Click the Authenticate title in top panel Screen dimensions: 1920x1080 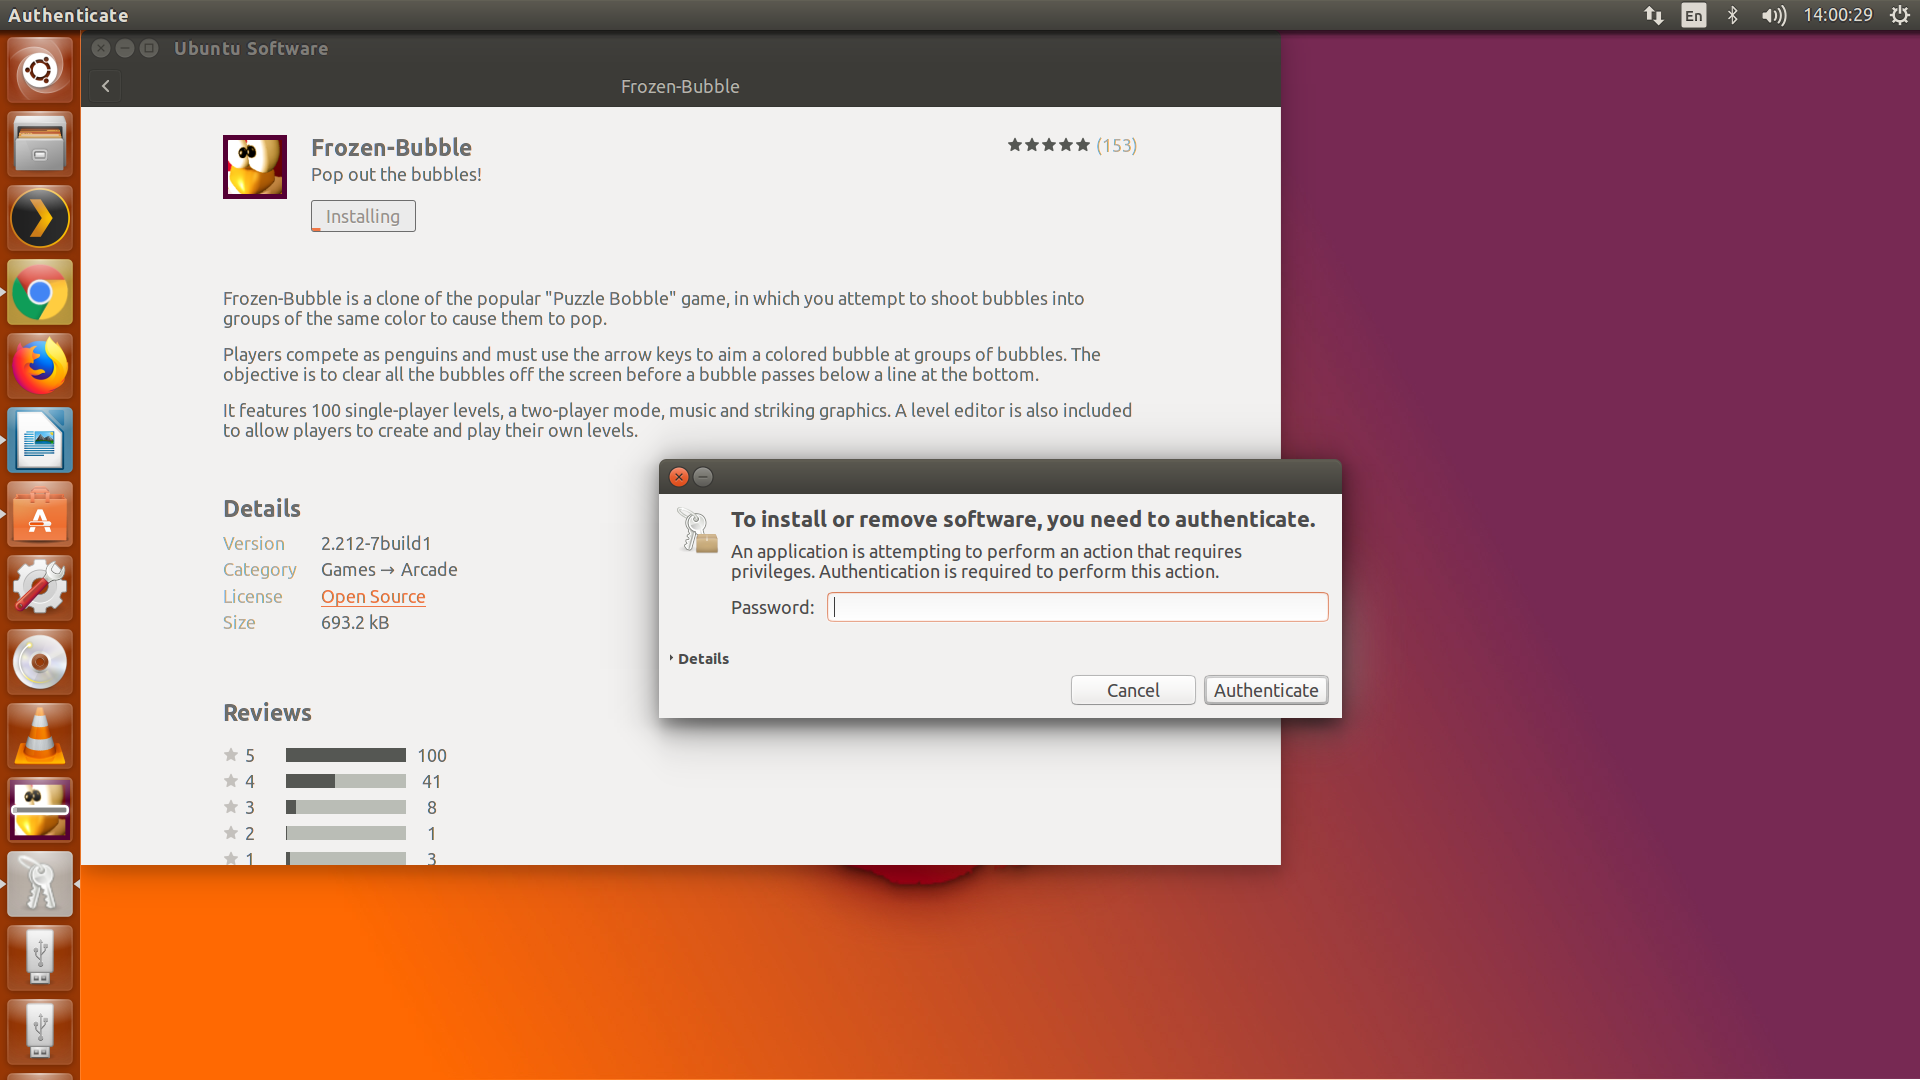[68, 15]
